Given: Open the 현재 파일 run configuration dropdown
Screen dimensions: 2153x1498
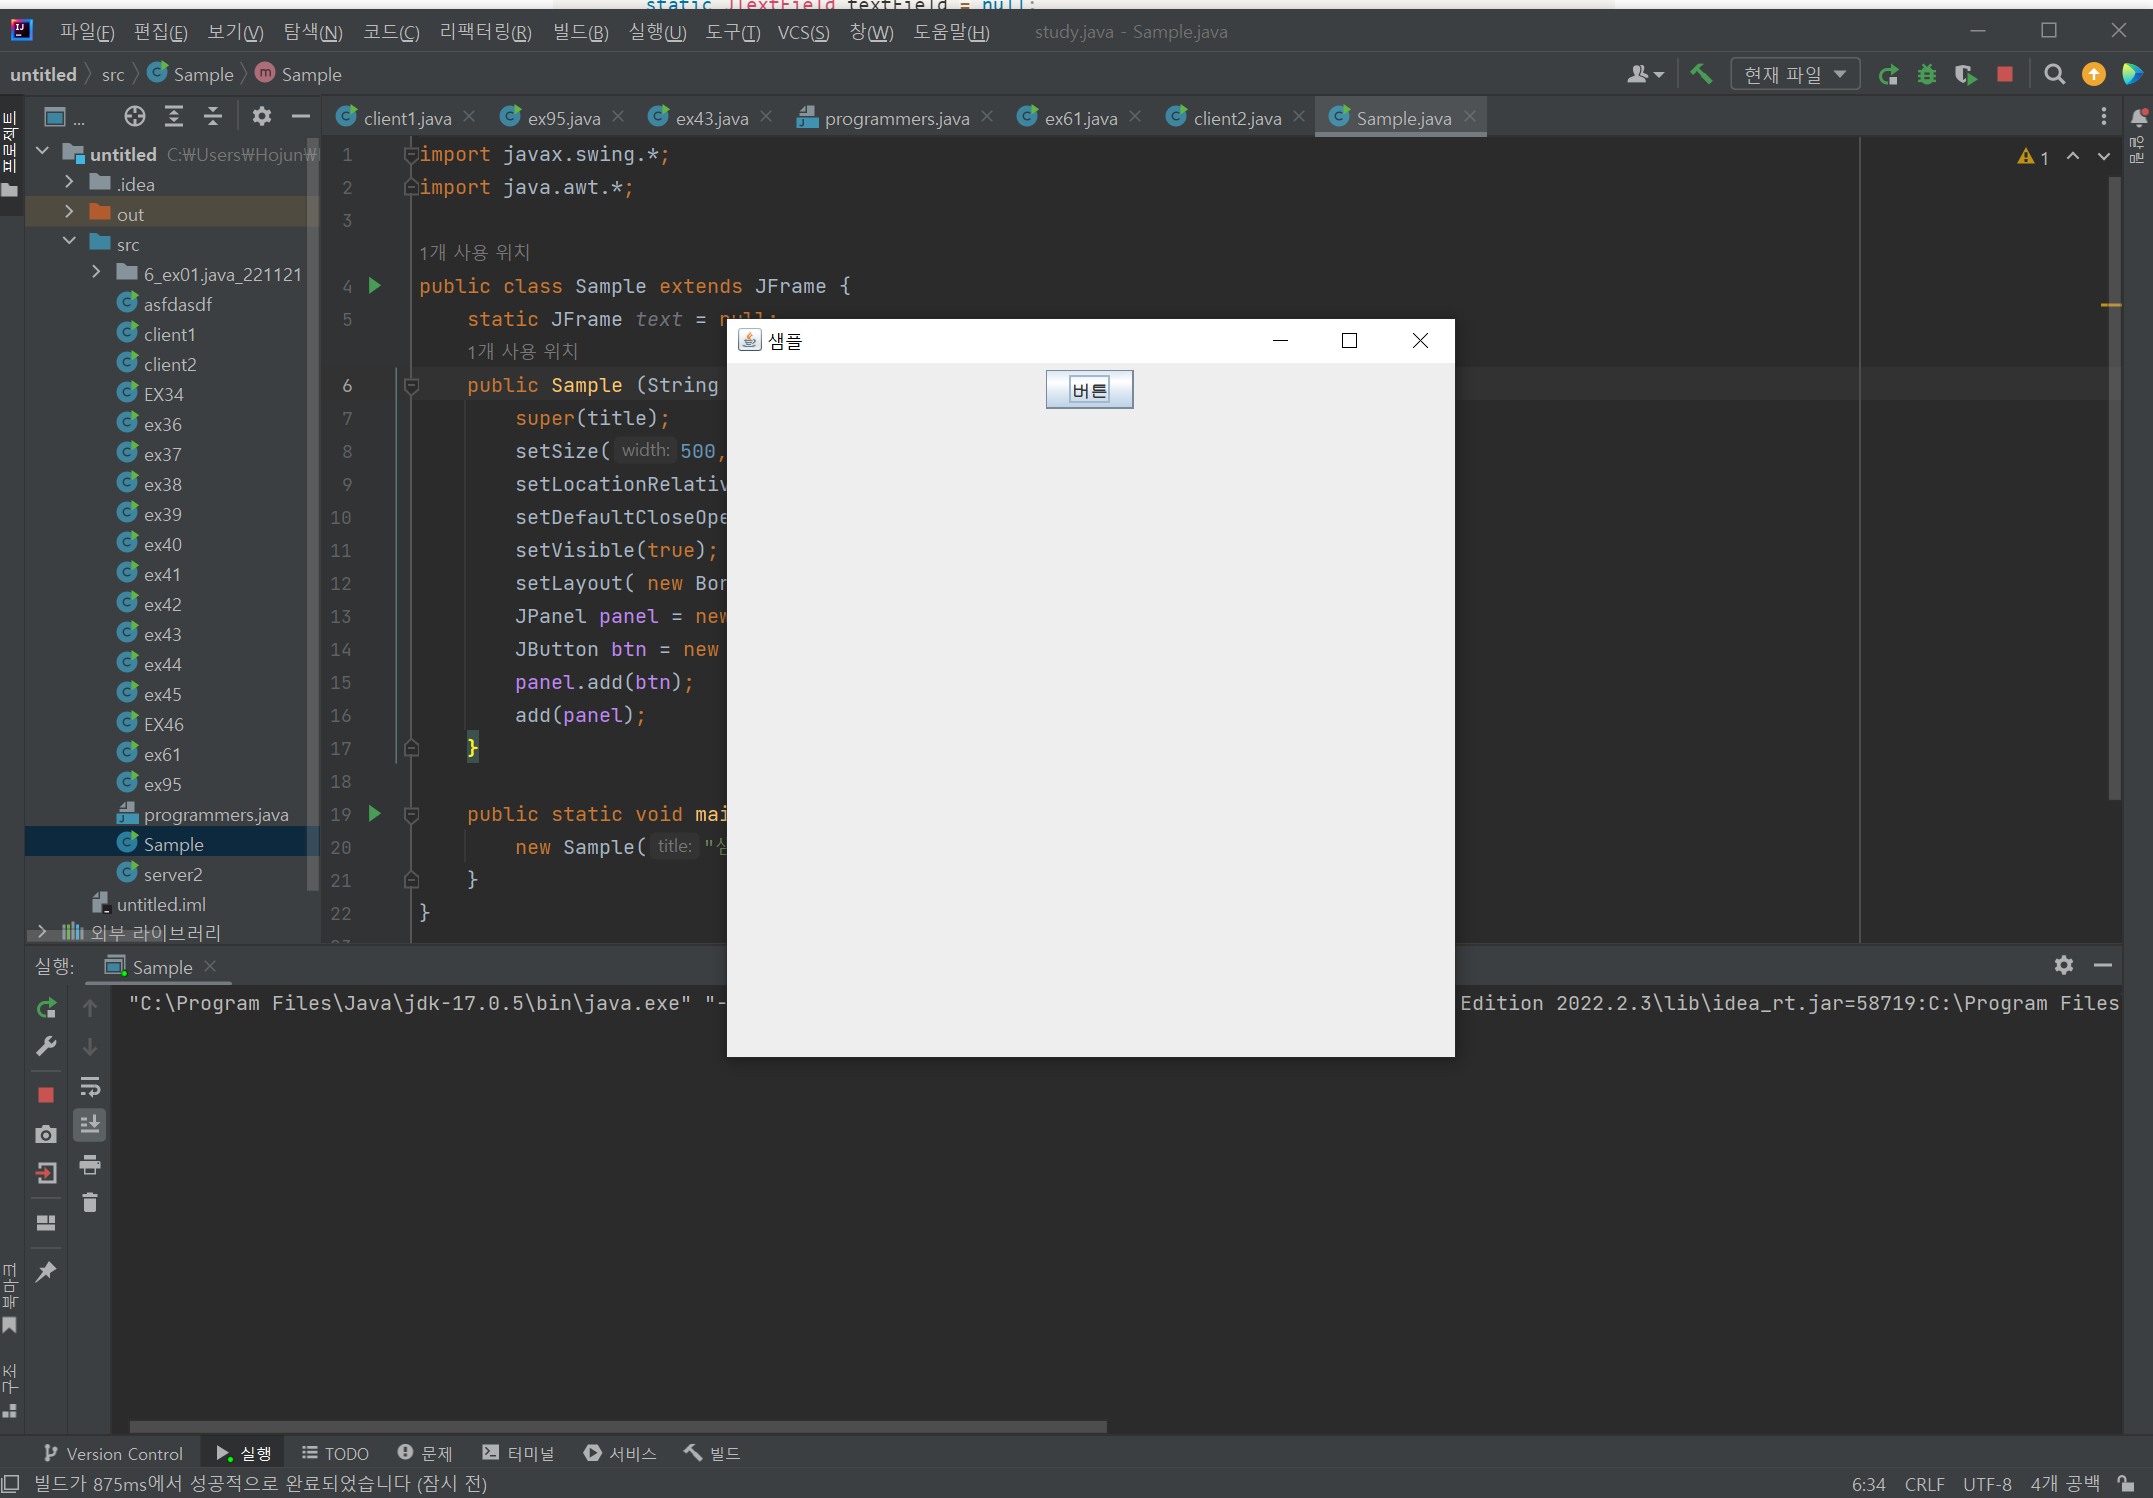Looking at the screenshot, I should coord(1795,74).
